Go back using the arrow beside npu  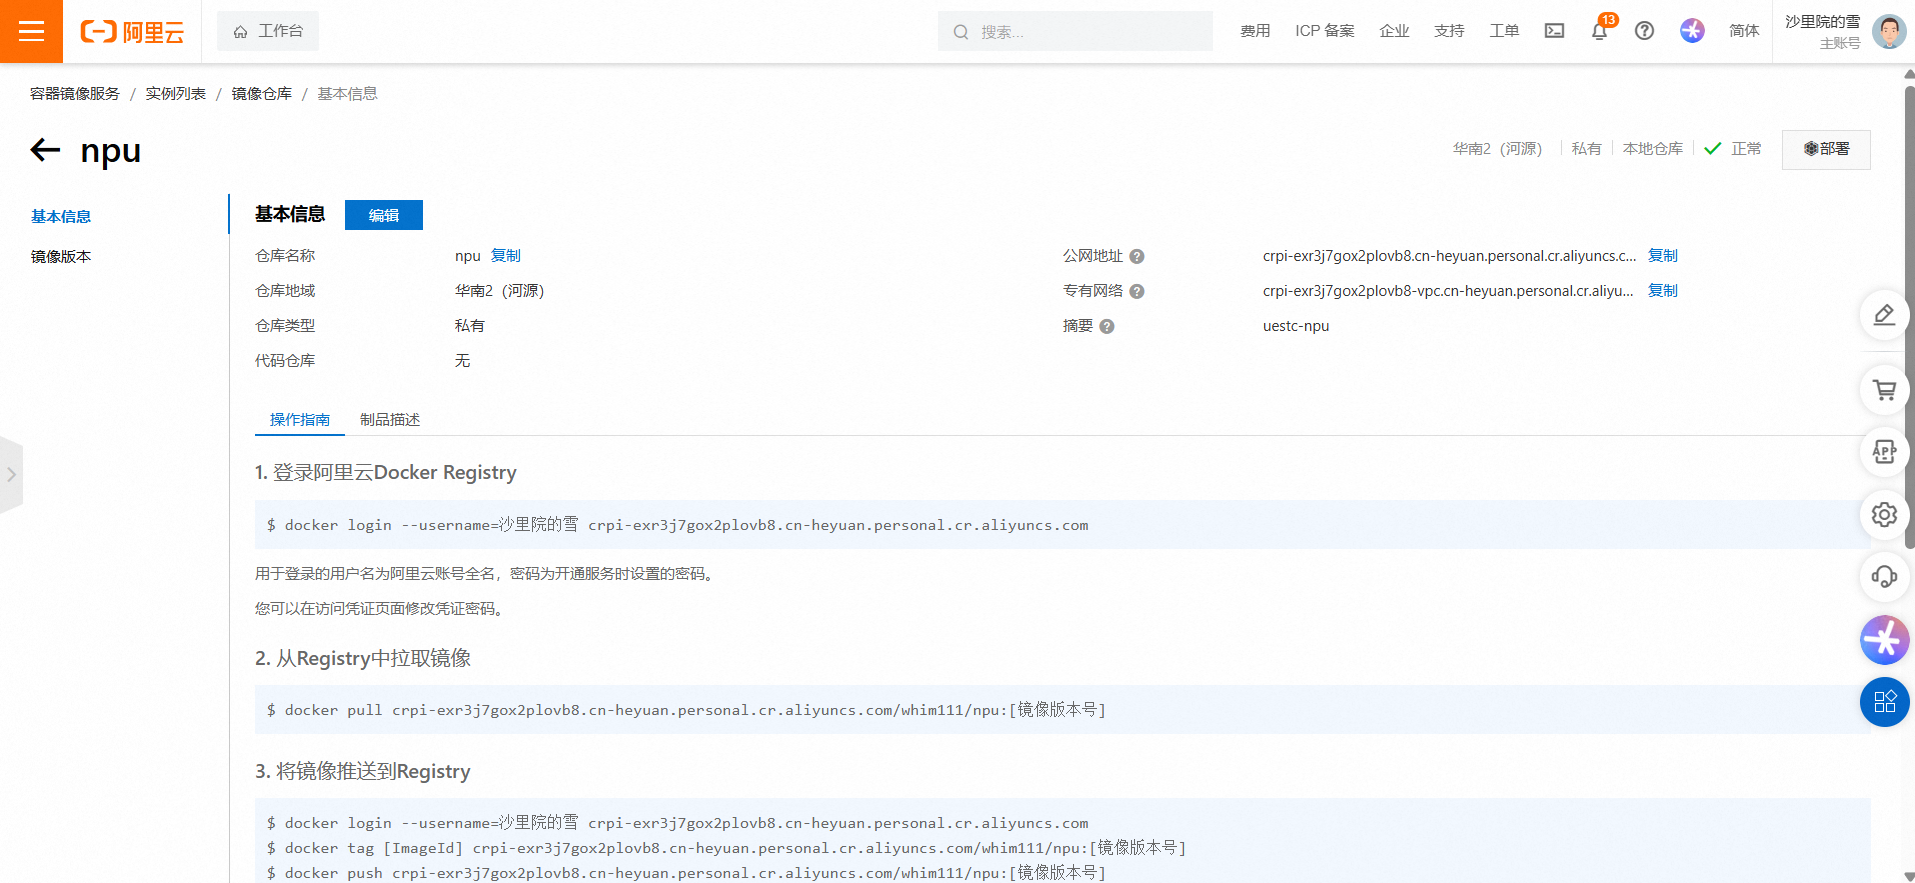click(x=45, y=150)
